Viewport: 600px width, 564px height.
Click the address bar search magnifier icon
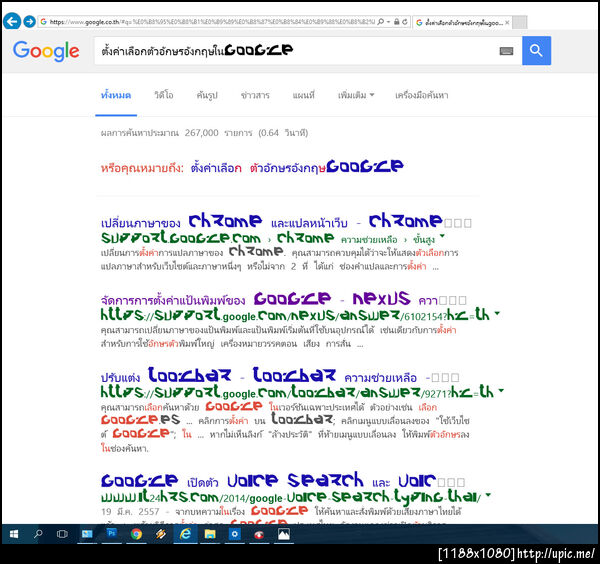381,22
